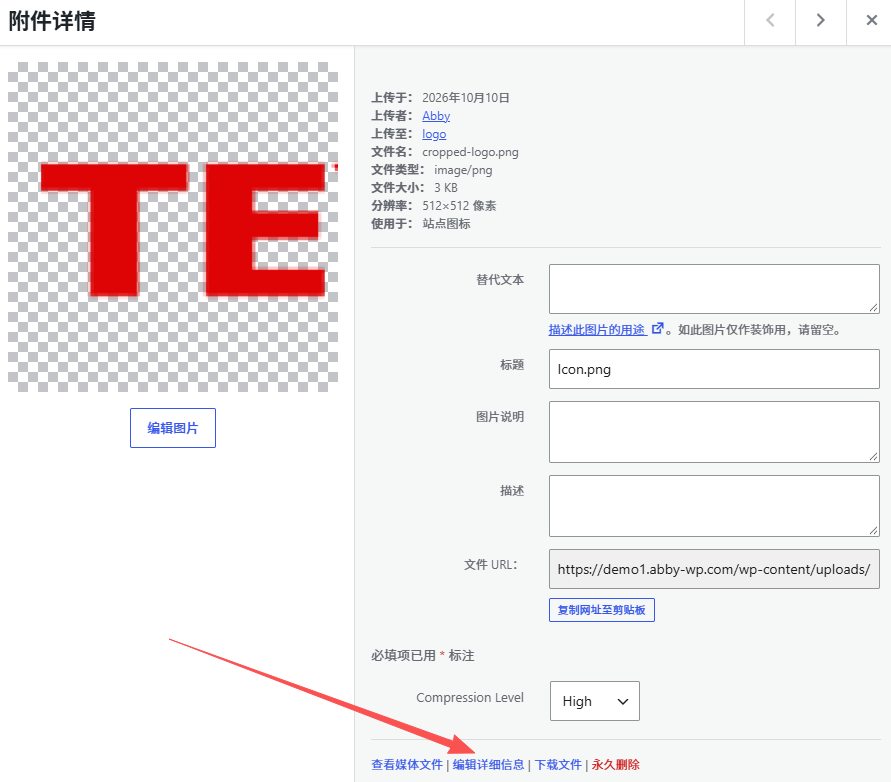Focus the 标题 field containing Icon.png

(x=714, y=369)
